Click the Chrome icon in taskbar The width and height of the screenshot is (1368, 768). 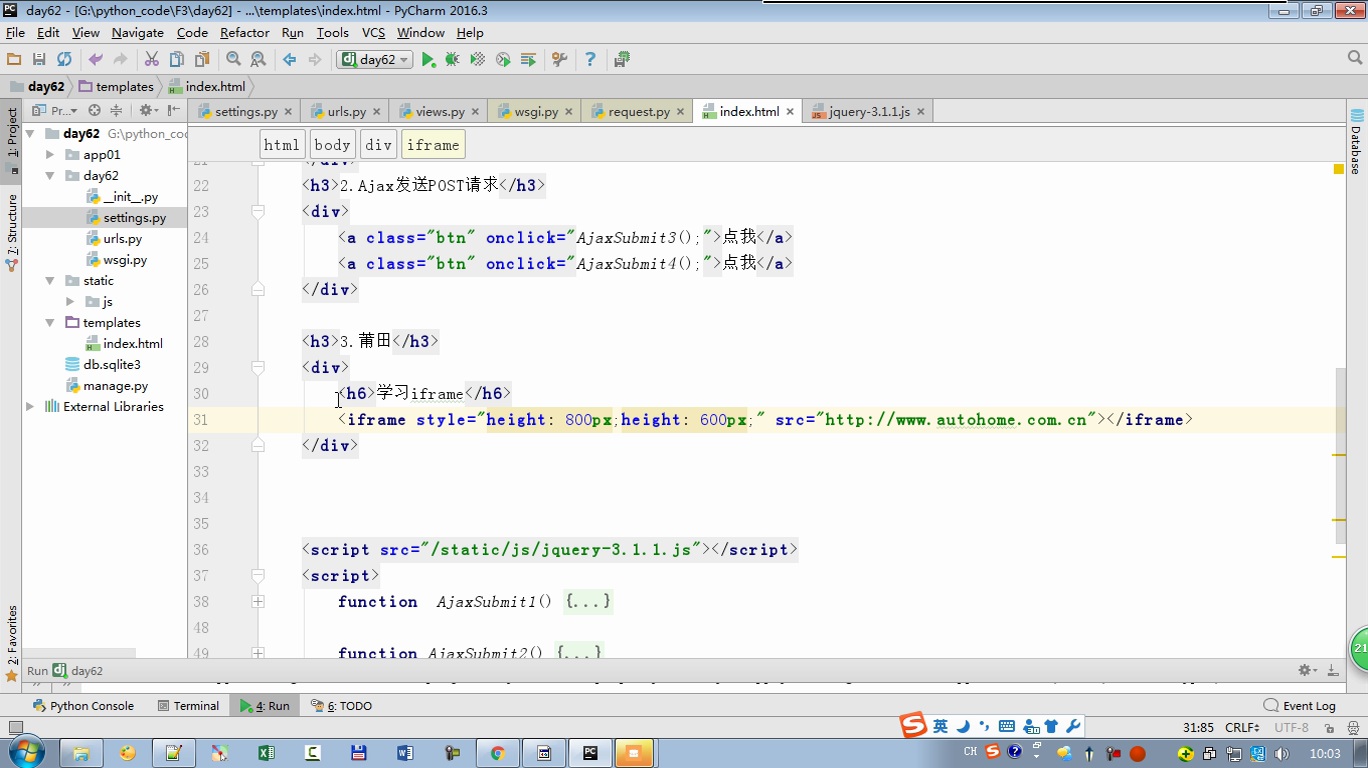tap(497, 753)
